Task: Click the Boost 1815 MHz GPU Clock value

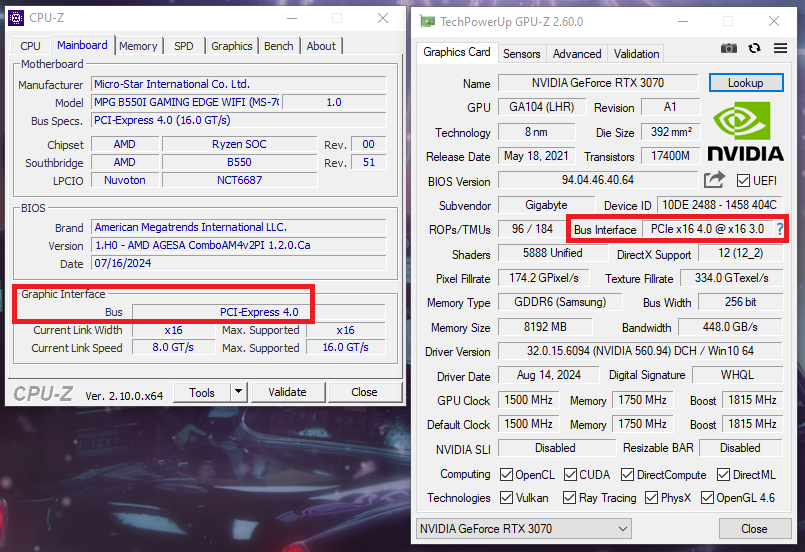Action: coord(753,400)
